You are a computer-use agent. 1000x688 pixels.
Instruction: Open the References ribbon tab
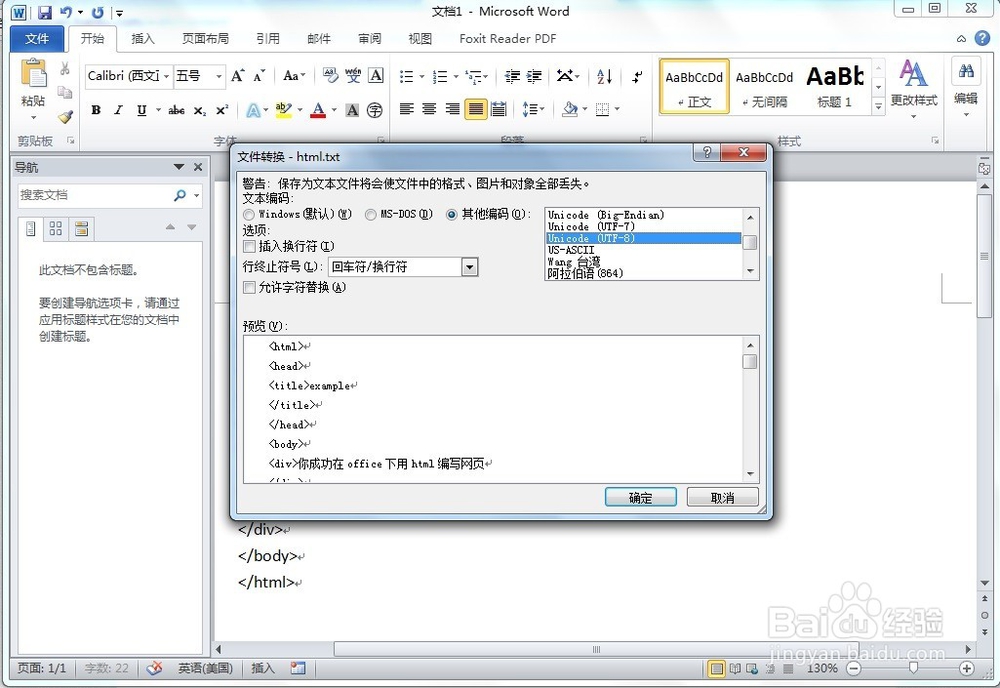(268, 39)
